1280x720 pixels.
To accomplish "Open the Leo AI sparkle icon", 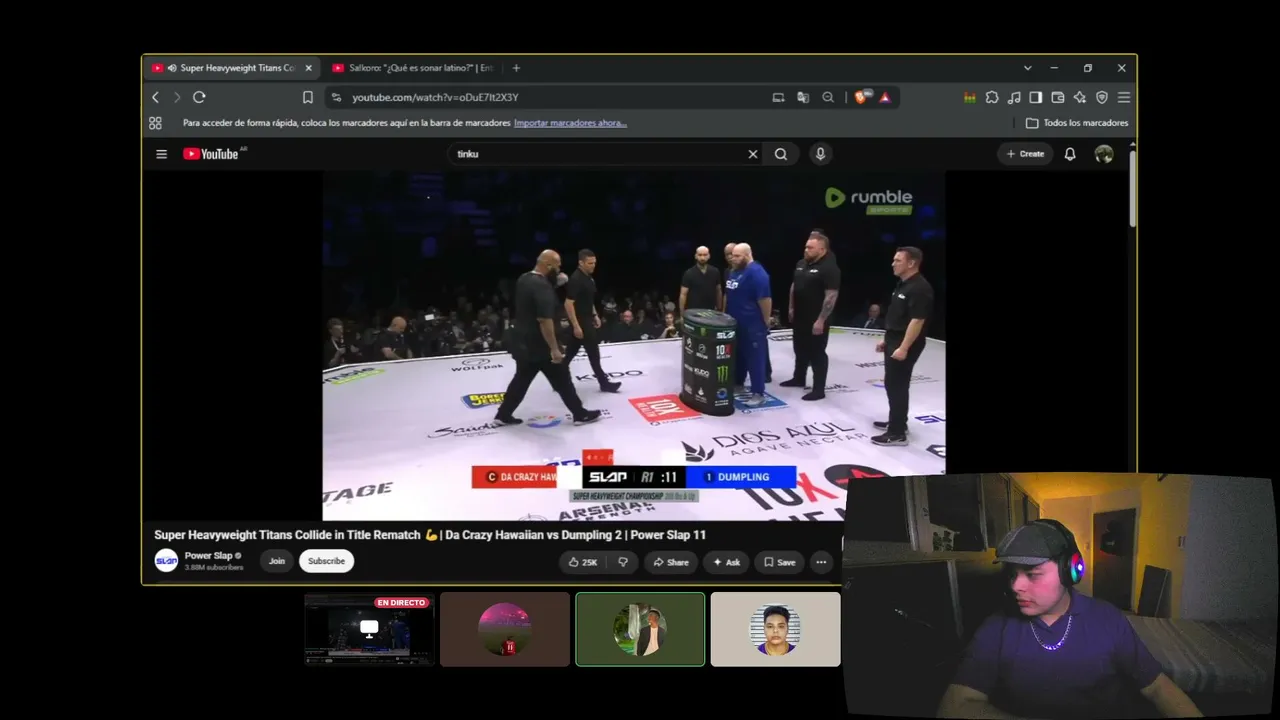I will pos(1080,97).
